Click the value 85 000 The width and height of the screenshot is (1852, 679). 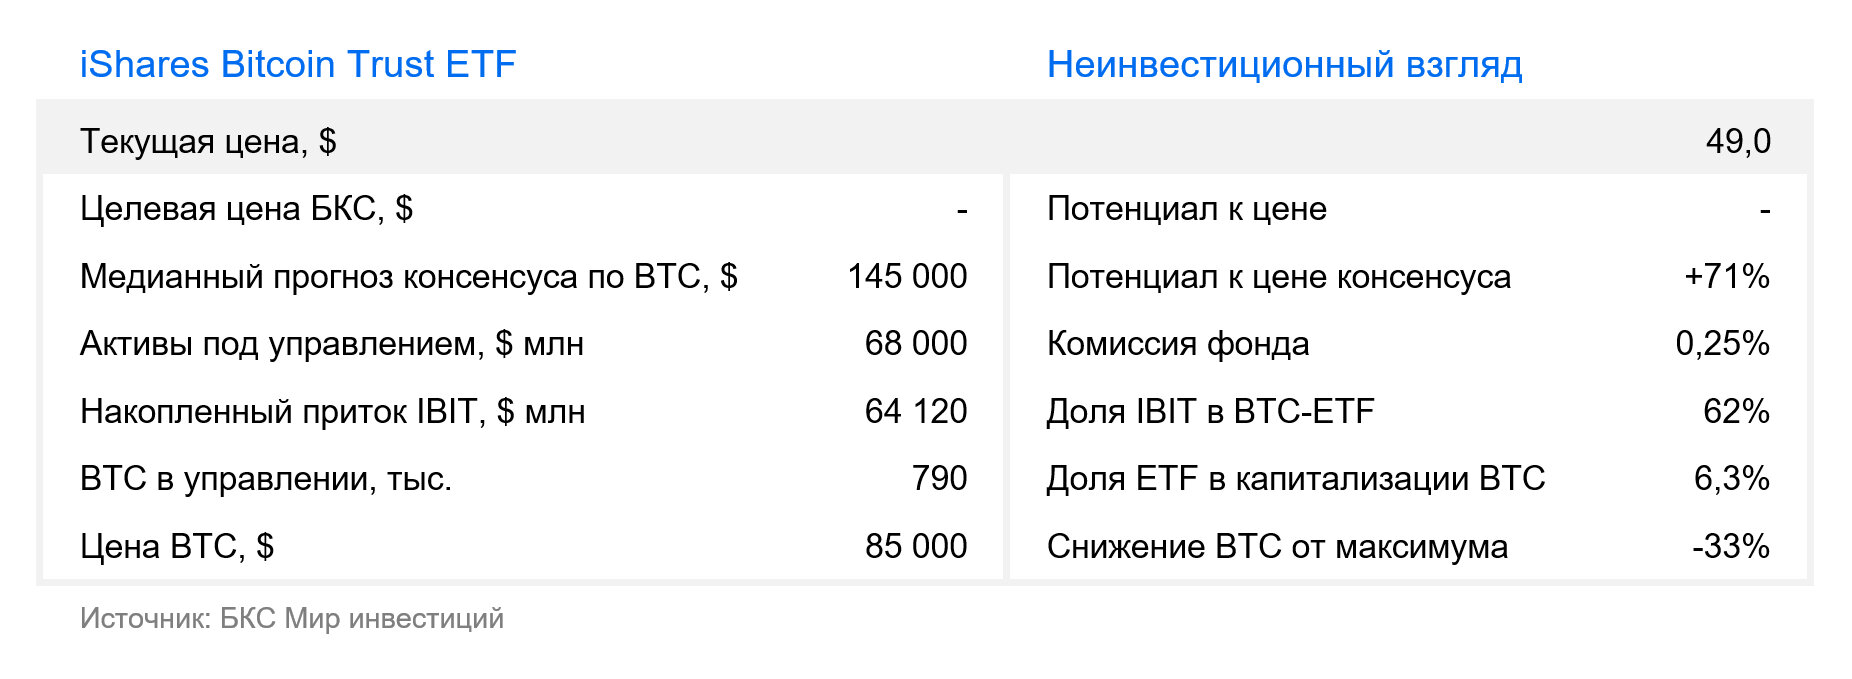(x=916, y=546)
